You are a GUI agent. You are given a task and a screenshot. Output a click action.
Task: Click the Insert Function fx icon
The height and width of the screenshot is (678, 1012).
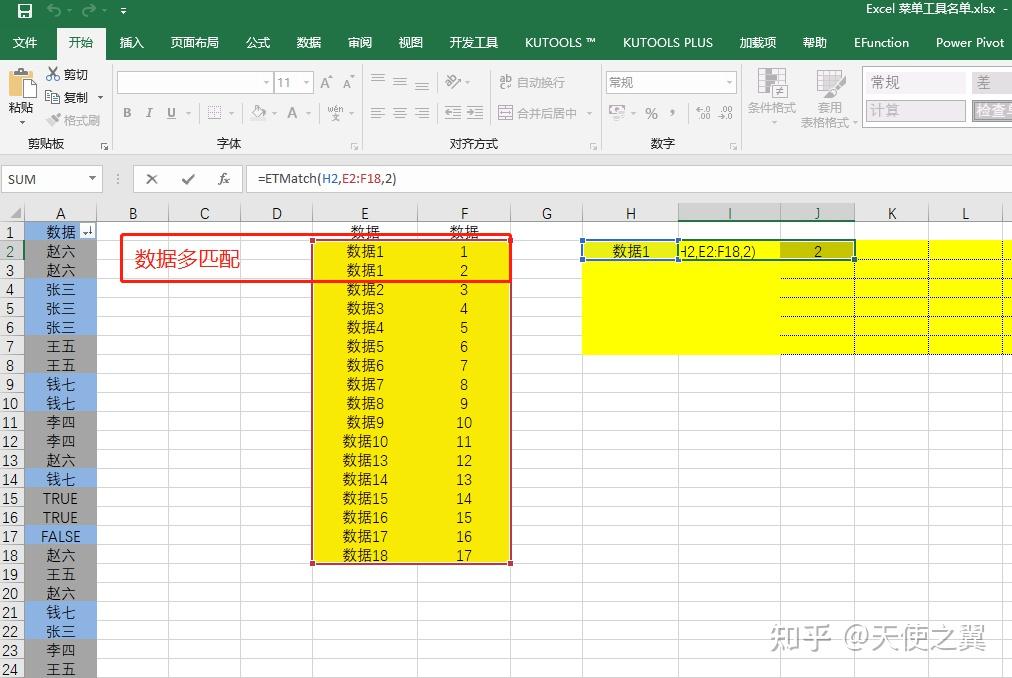(x=224, y=179)
